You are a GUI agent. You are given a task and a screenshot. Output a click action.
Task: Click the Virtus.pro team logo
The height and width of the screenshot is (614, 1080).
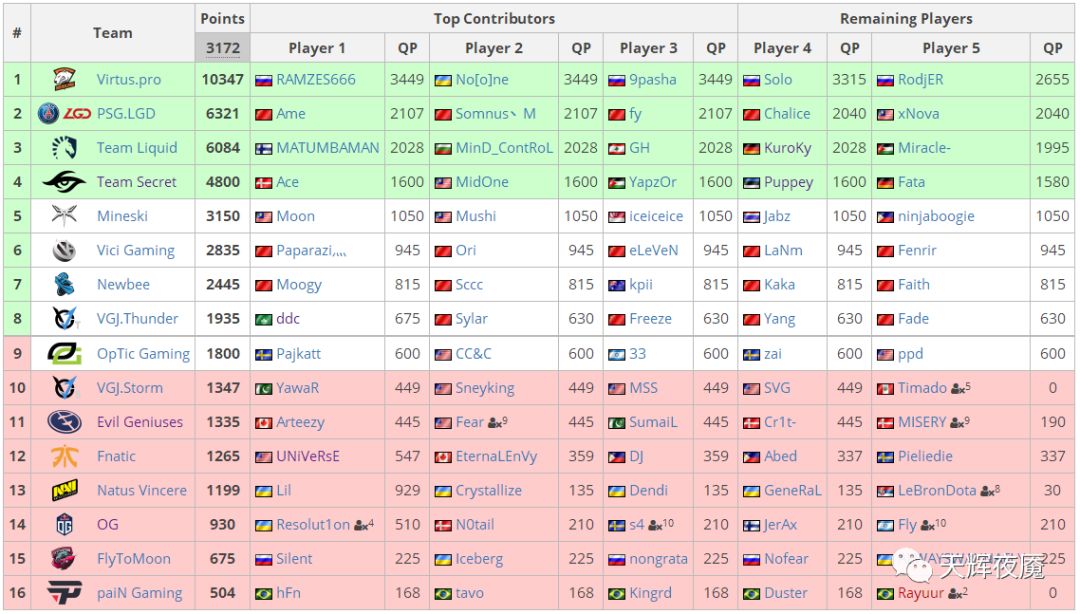click(x=64, y=79)
